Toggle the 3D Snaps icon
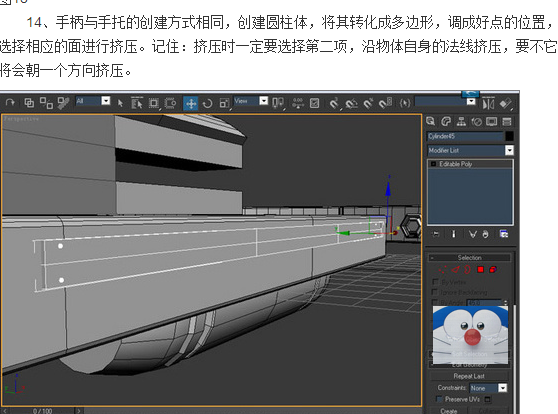Screen dimensions: 558x414 [334, 103]
